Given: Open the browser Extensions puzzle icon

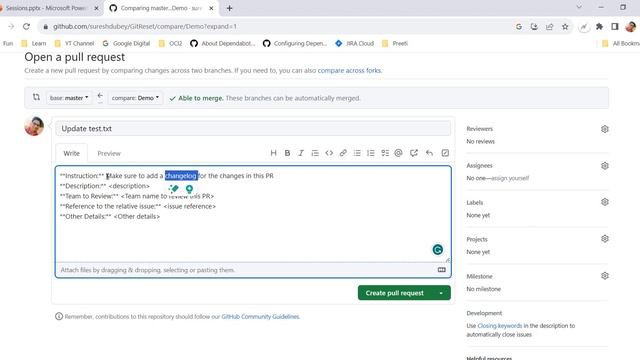Looking at the screenshot, I should (599, 27).
